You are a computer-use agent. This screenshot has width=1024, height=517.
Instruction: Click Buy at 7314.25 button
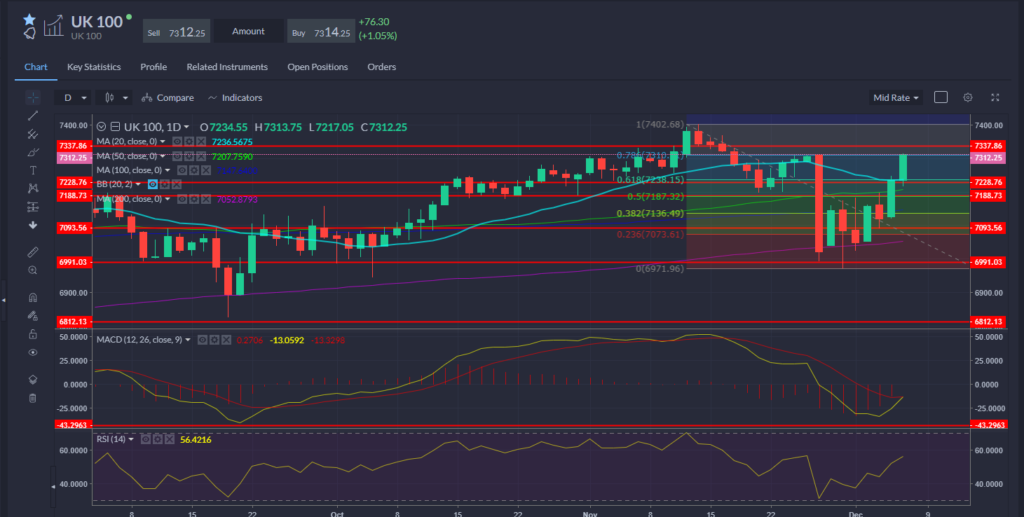[x=321, y=31]
